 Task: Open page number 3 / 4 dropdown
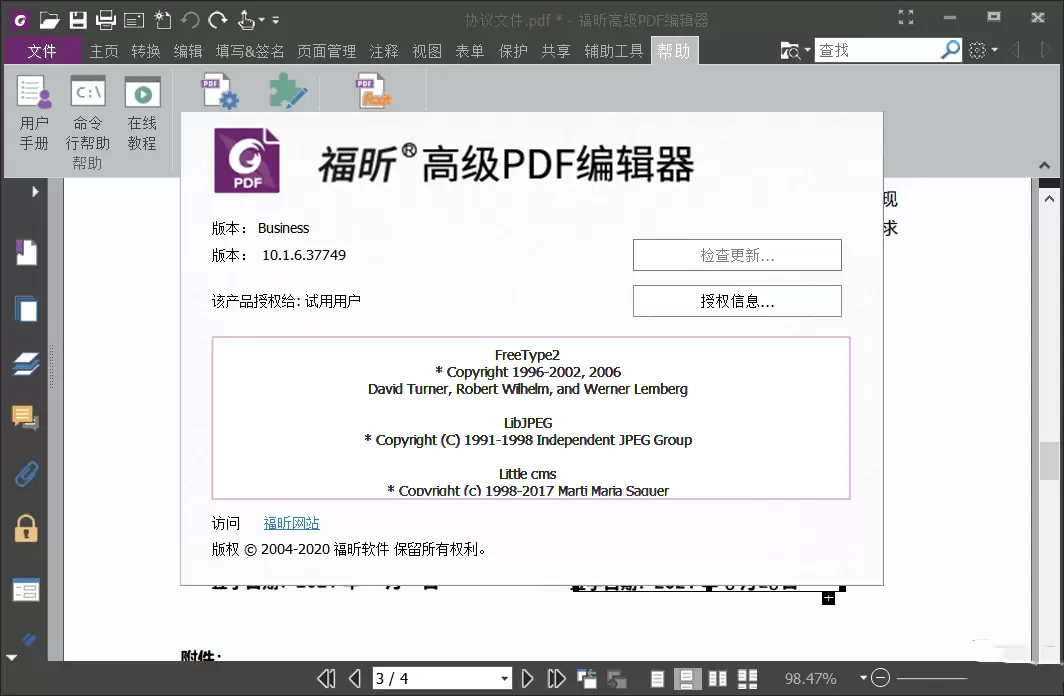coord(504,678)
